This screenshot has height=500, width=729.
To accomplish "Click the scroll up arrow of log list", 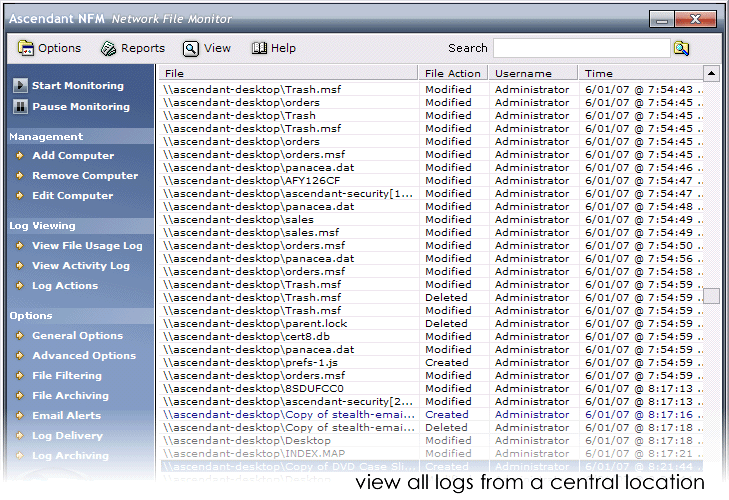I will pos(711,73).
